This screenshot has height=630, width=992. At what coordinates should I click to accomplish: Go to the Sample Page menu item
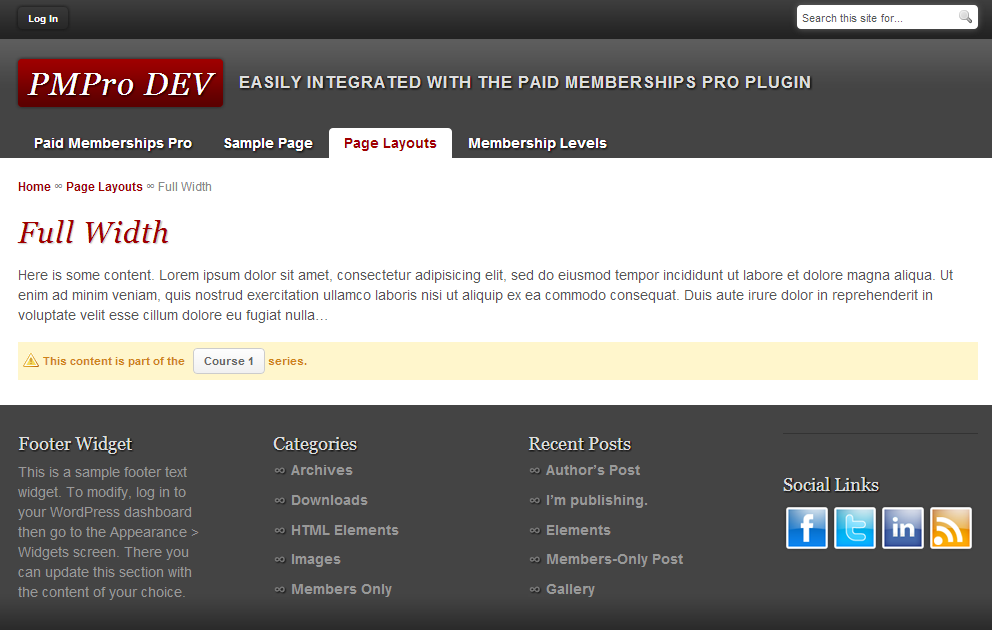(268, 143)
